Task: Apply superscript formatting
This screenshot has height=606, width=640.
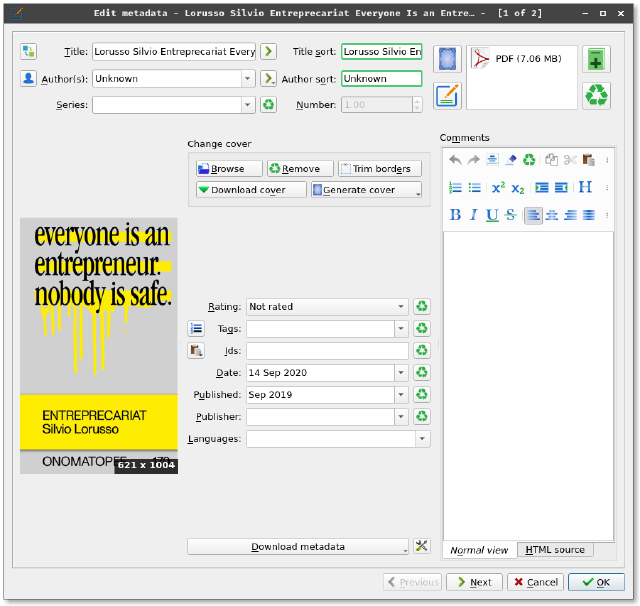Action: click(x=498, y=188)
